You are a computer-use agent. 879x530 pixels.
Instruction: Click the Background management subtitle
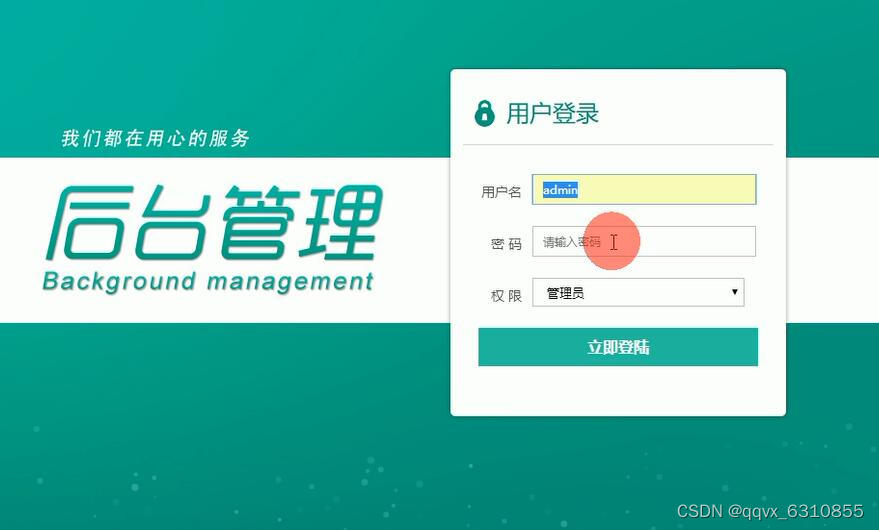pyautogui.click(x=208, y=282)
